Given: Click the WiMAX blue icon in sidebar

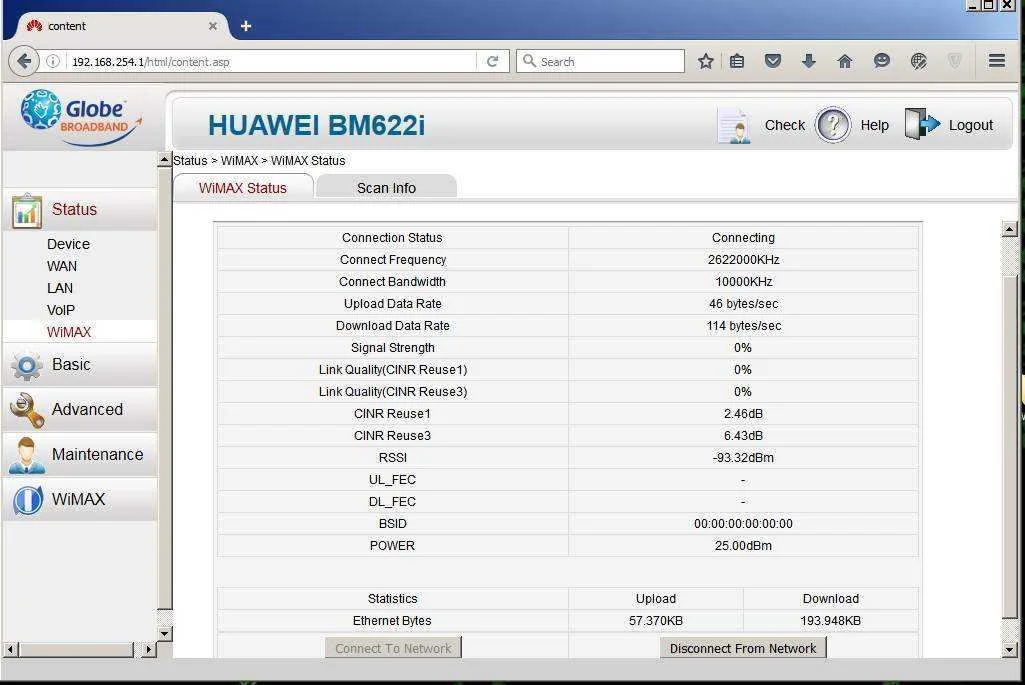Looking at the screenshot, I should 27,501.
